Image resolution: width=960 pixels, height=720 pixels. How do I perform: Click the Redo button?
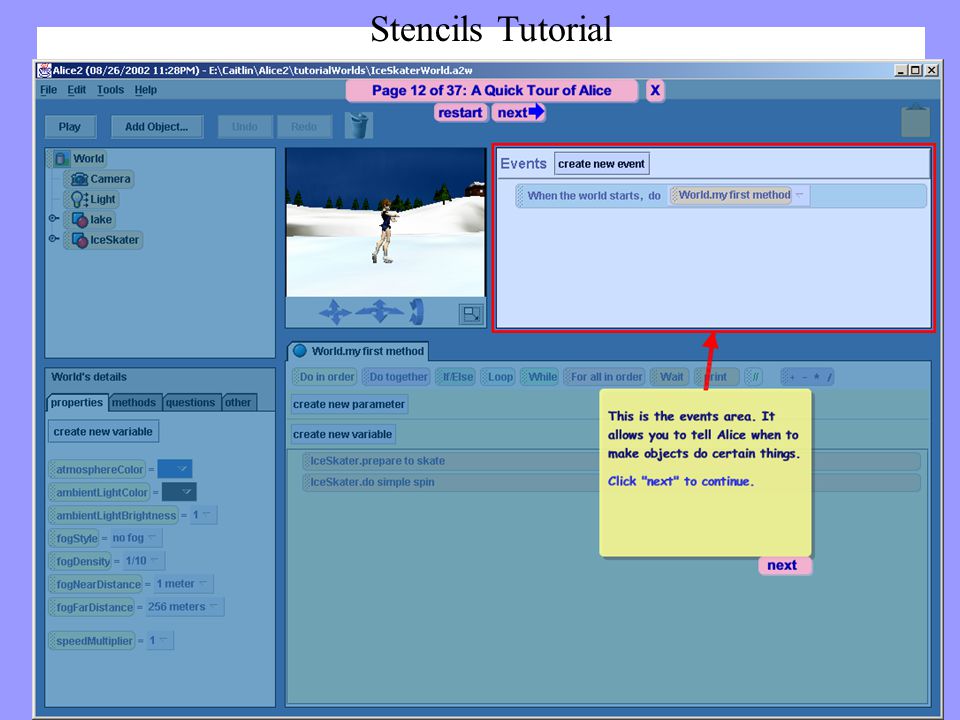(x=304, y=127)
